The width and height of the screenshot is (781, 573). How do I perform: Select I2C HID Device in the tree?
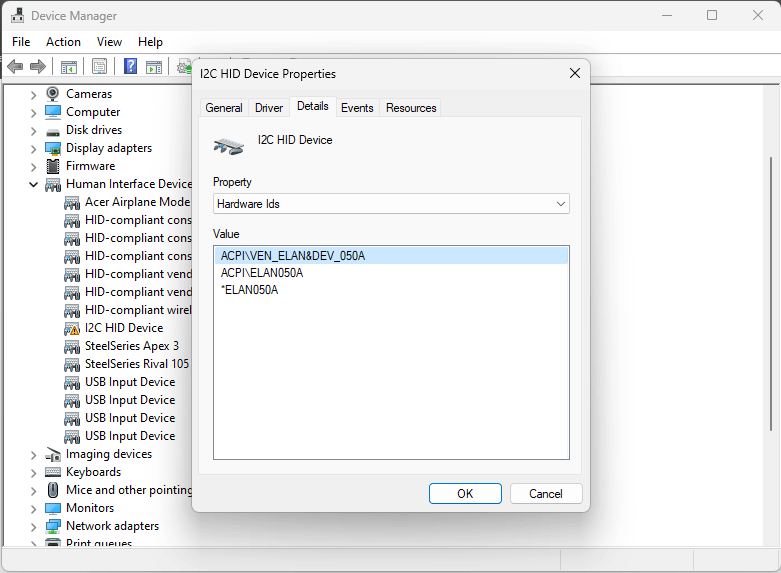(124, 328)
